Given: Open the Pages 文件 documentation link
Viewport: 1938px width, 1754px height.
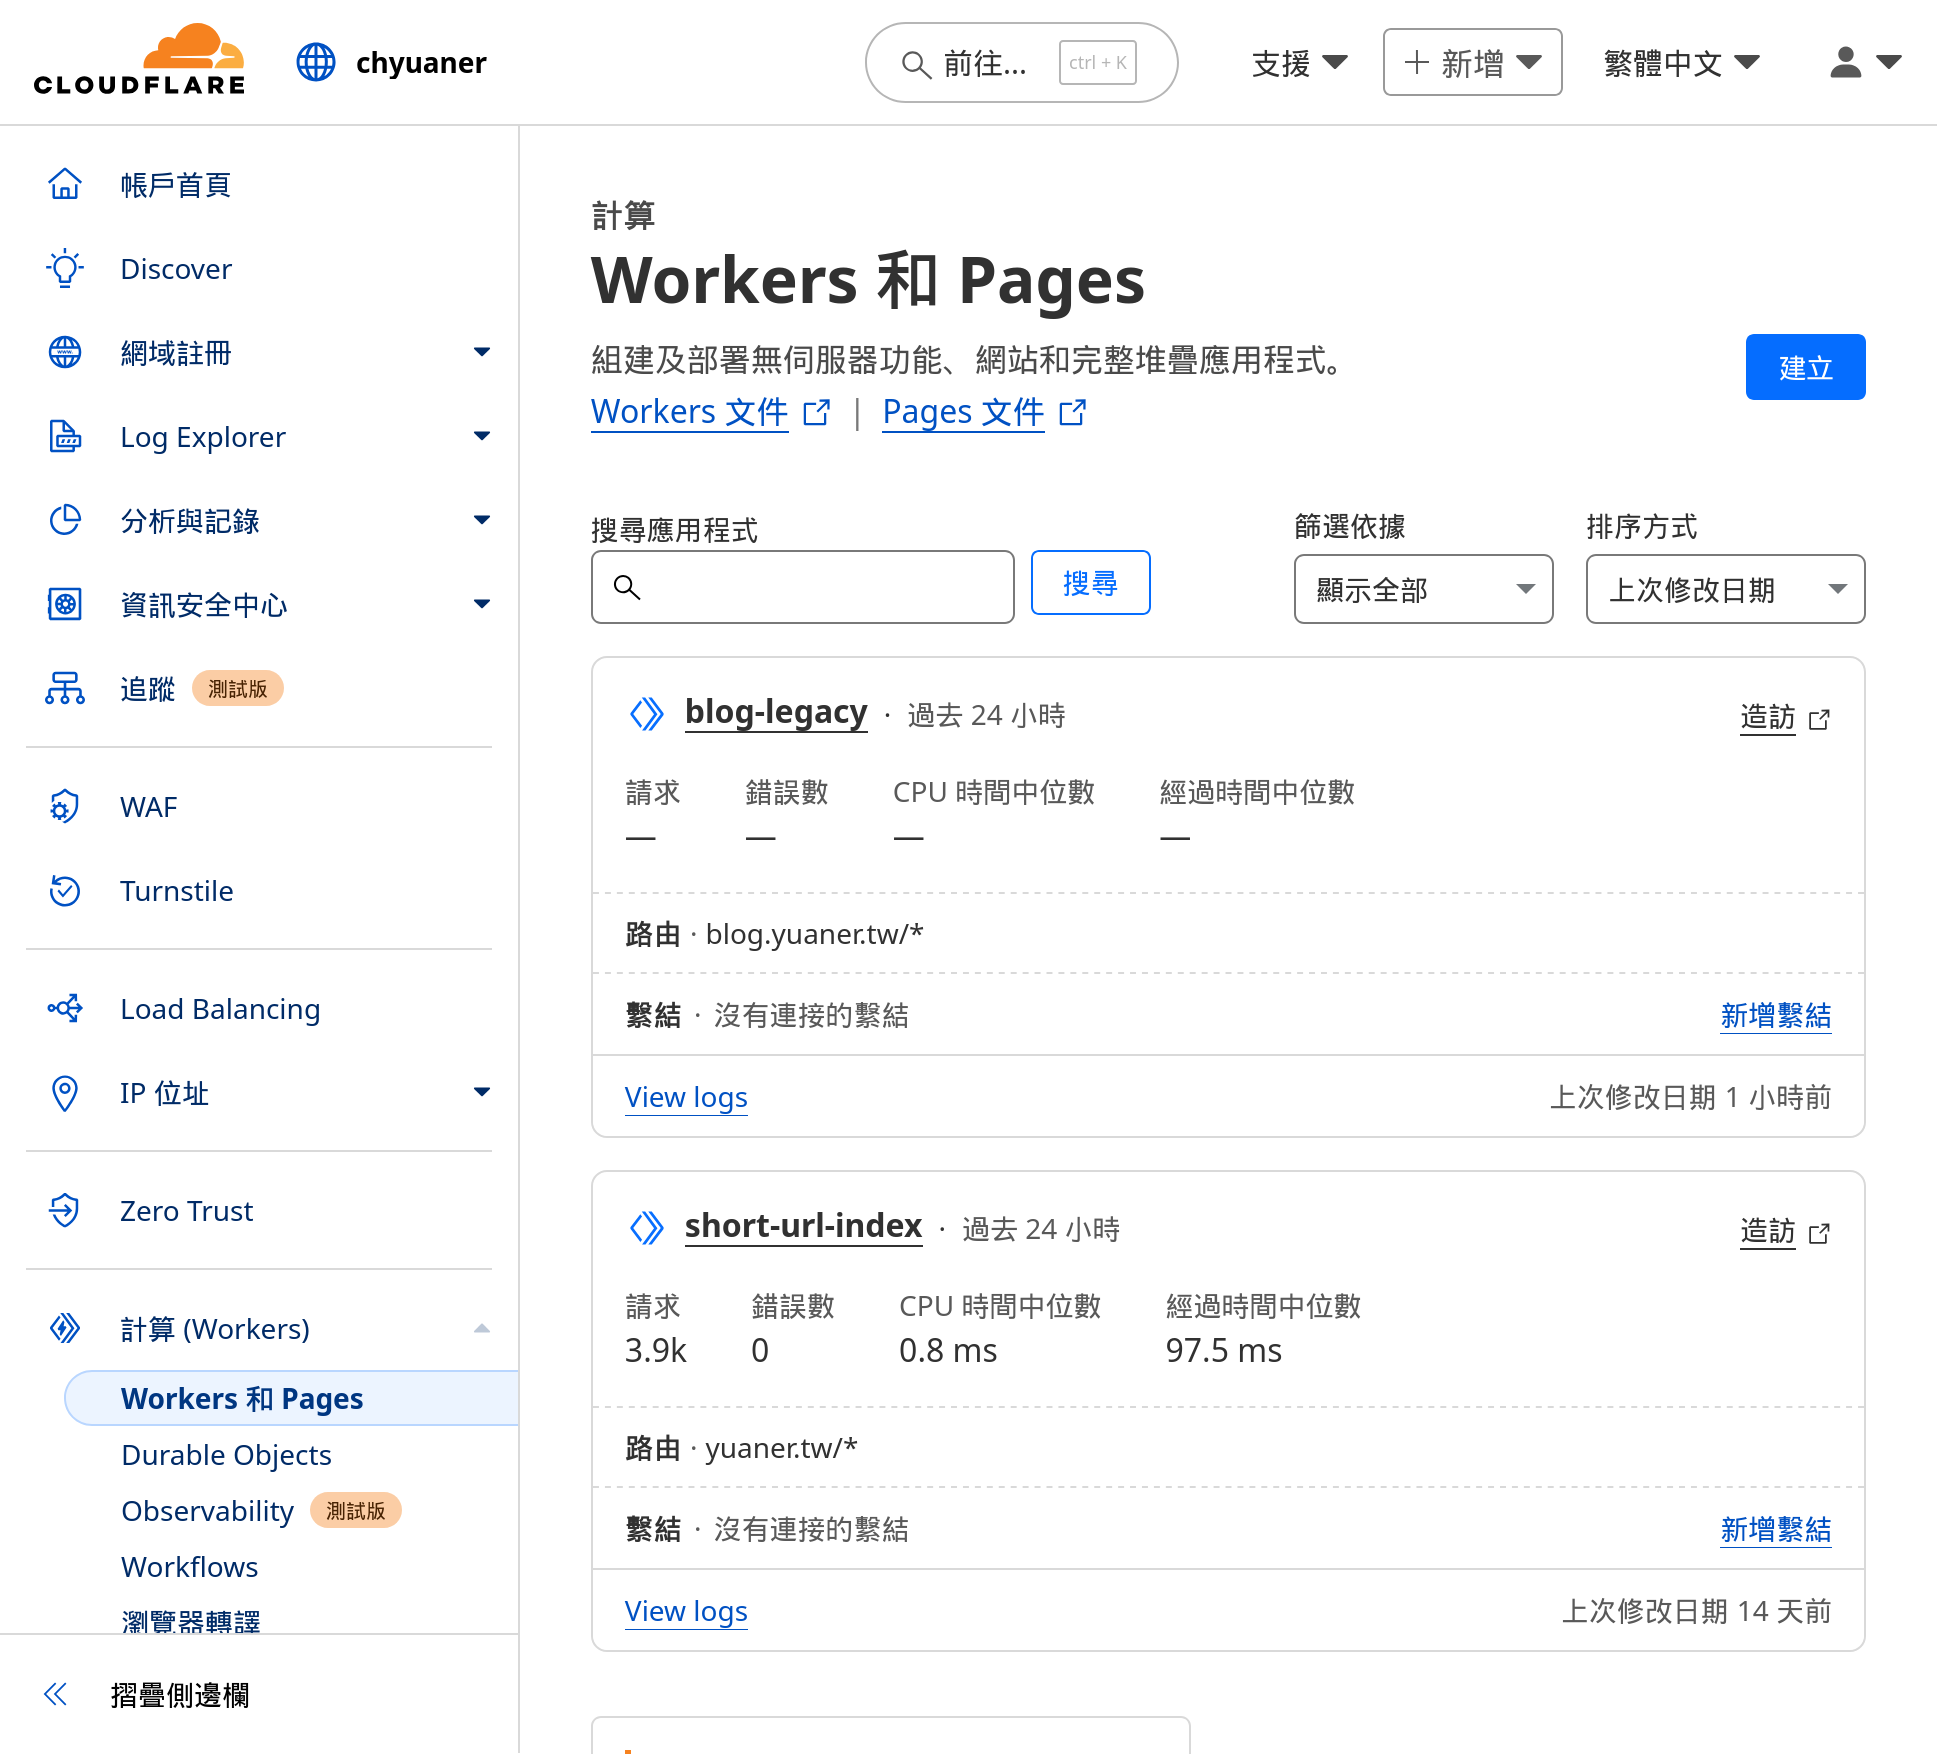Looking at the screenshot, I should 963,412.
